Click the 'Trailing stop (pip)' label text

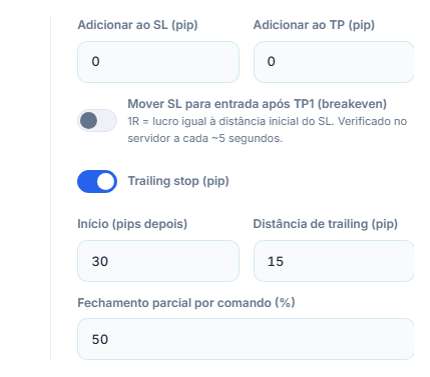coord(178,181)
